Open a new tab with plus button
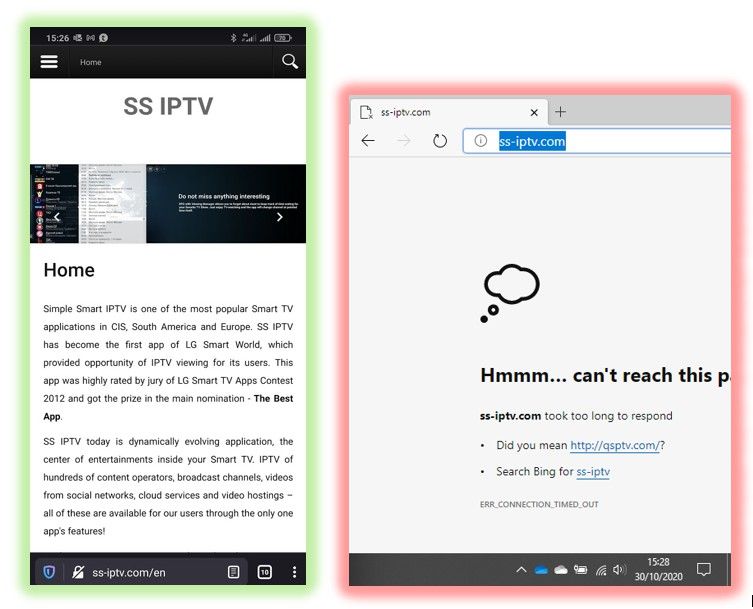 point(560,112)
